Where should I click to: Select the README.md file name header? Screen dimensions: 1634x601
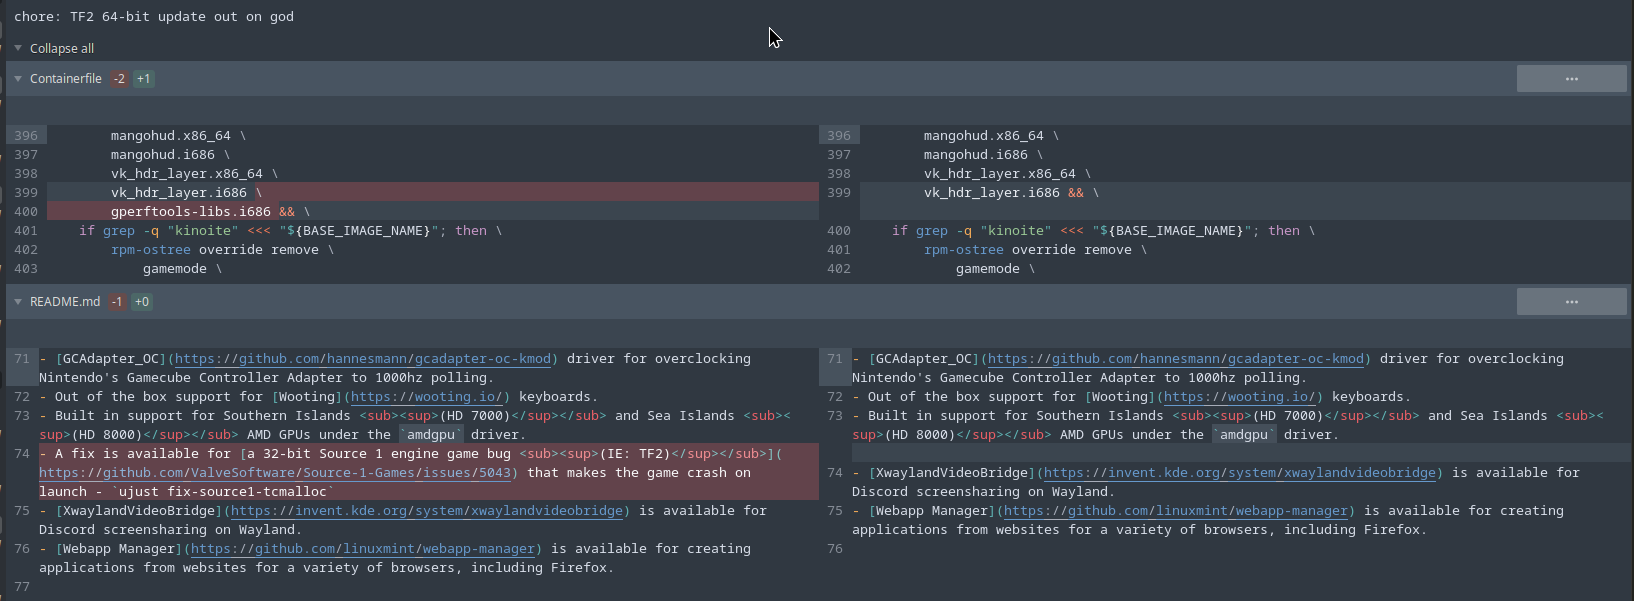coord(65,302)
